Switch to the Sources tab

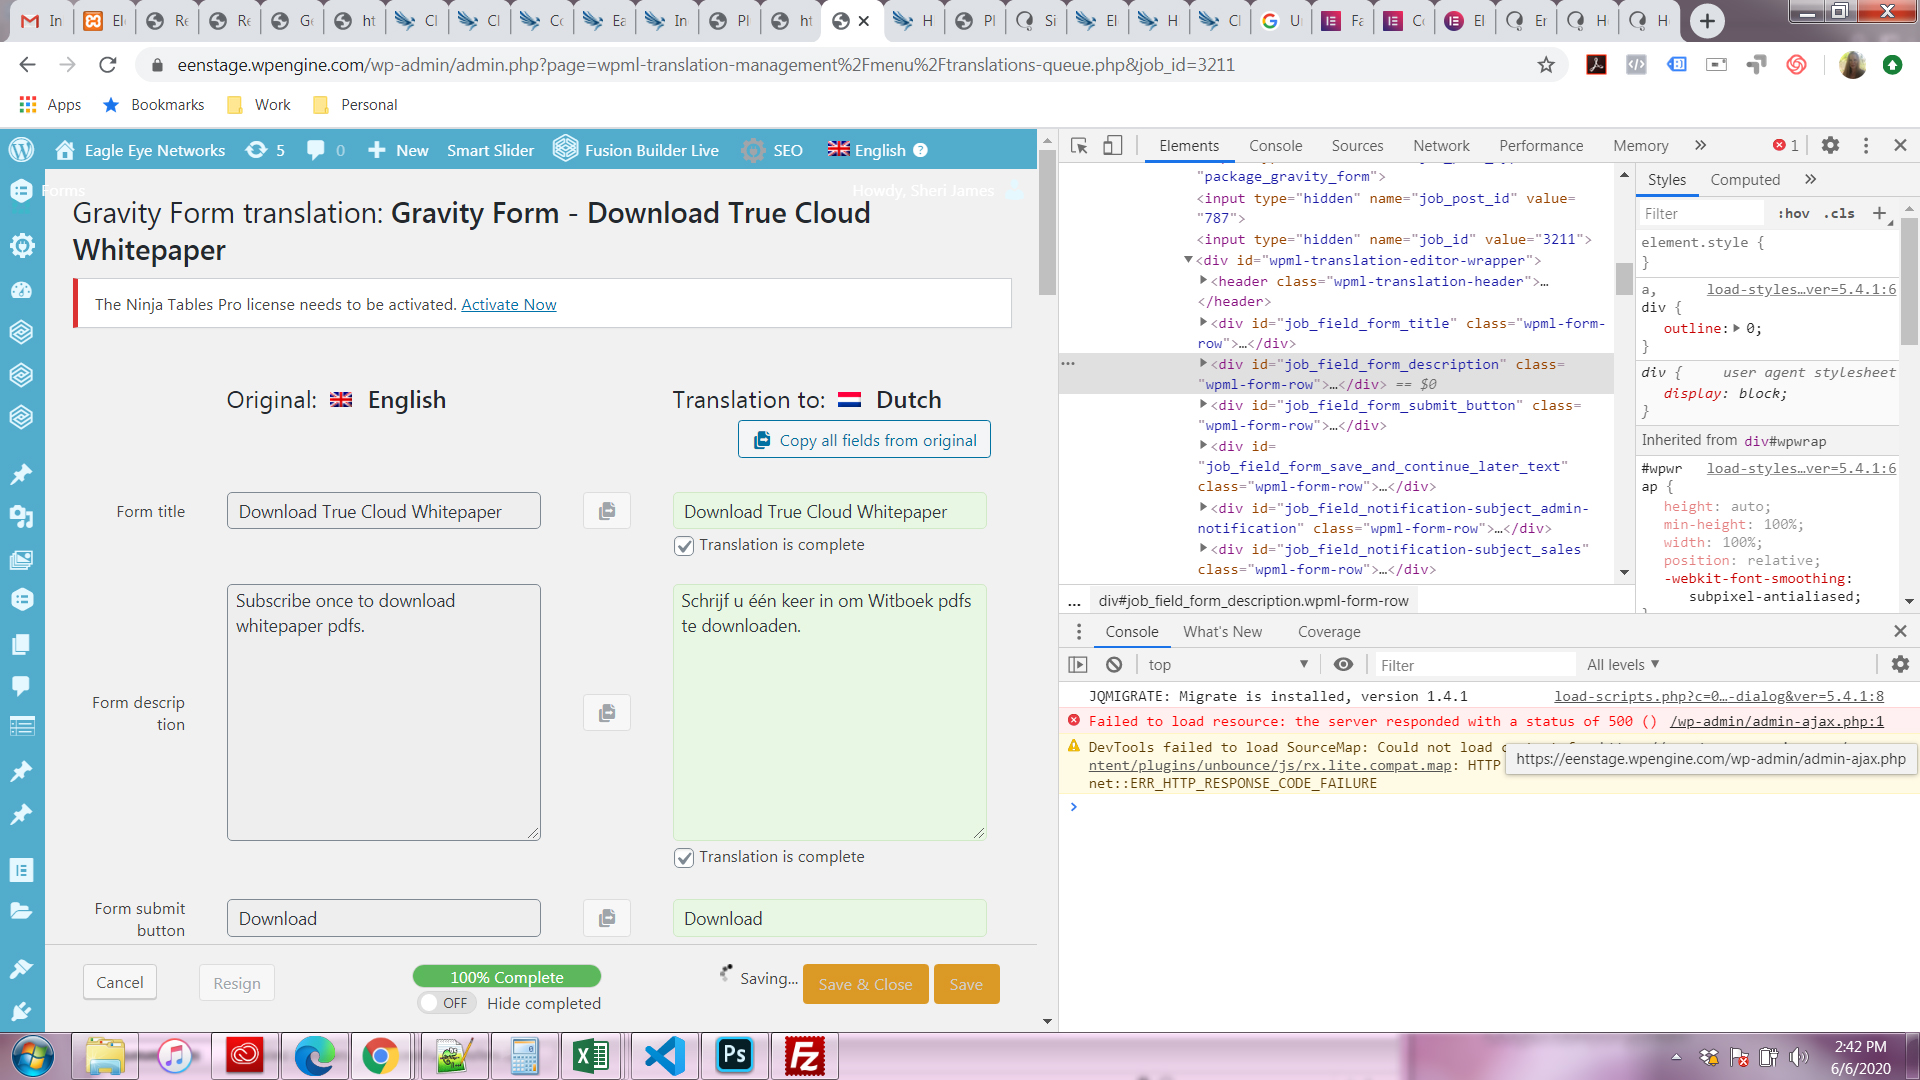coord(1357,146)
